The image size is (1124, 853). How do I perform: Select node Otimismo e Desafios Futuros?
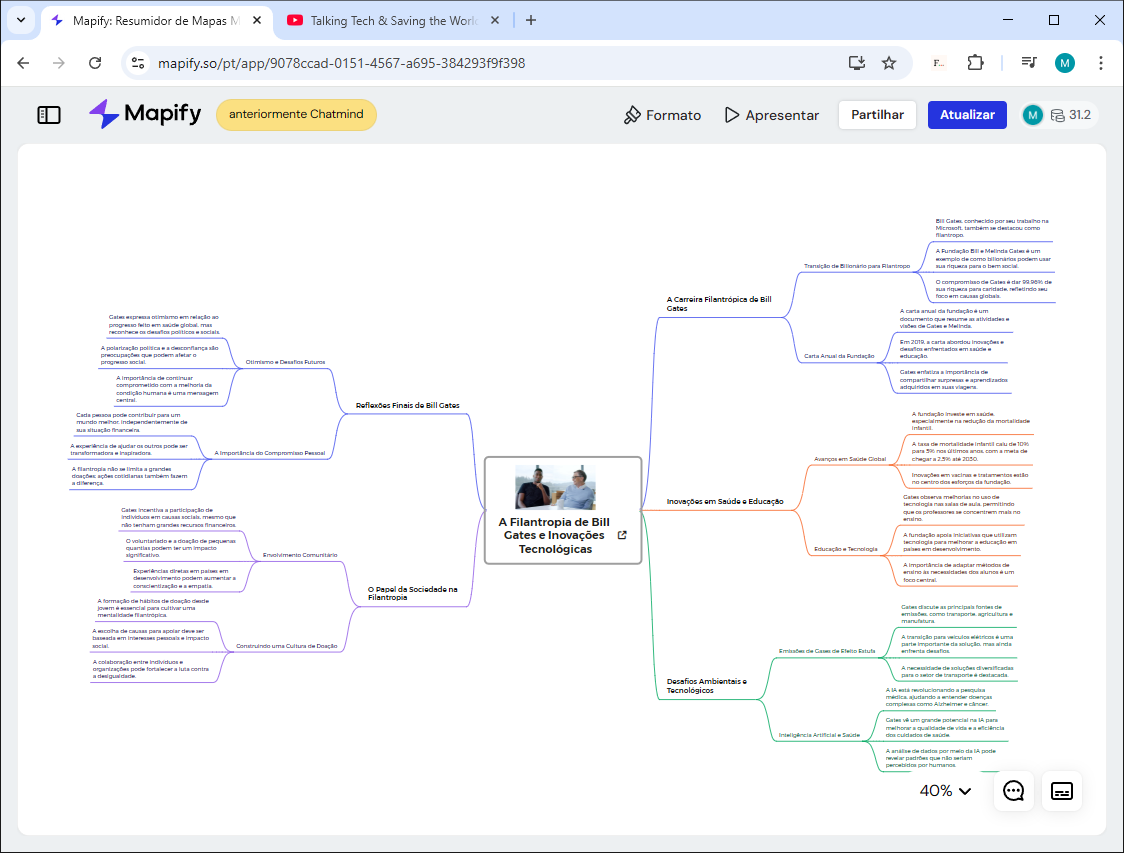pyautogui.click(x=285, y=362)
